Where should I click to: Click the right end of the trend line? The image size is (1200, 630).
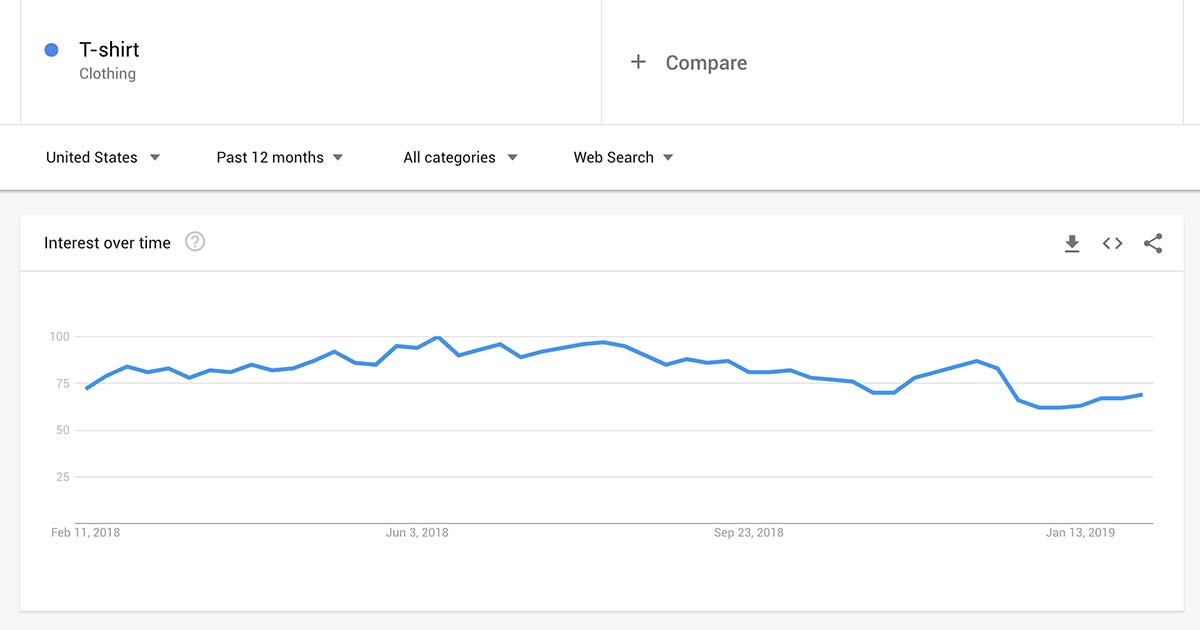coord(1141,395)
